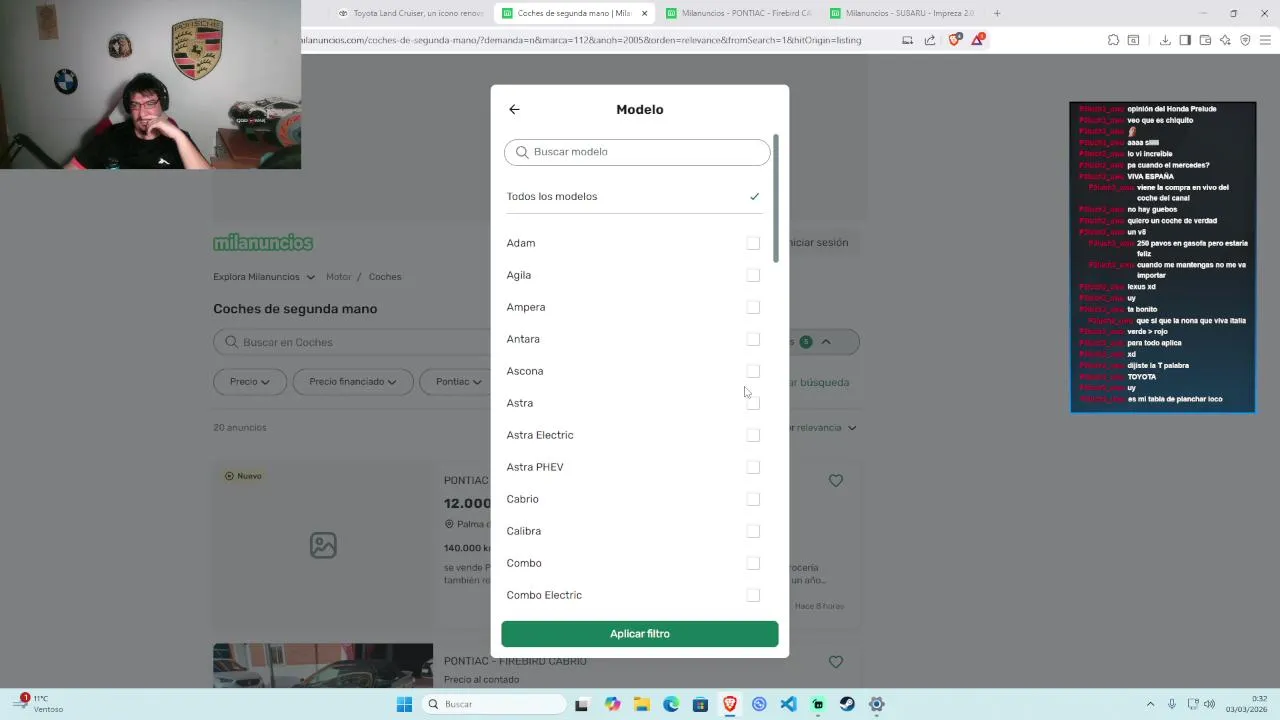Open the downloads icon in browser toolbar
Viewport: 1280px width, 720px height.
click(1165, 40)
